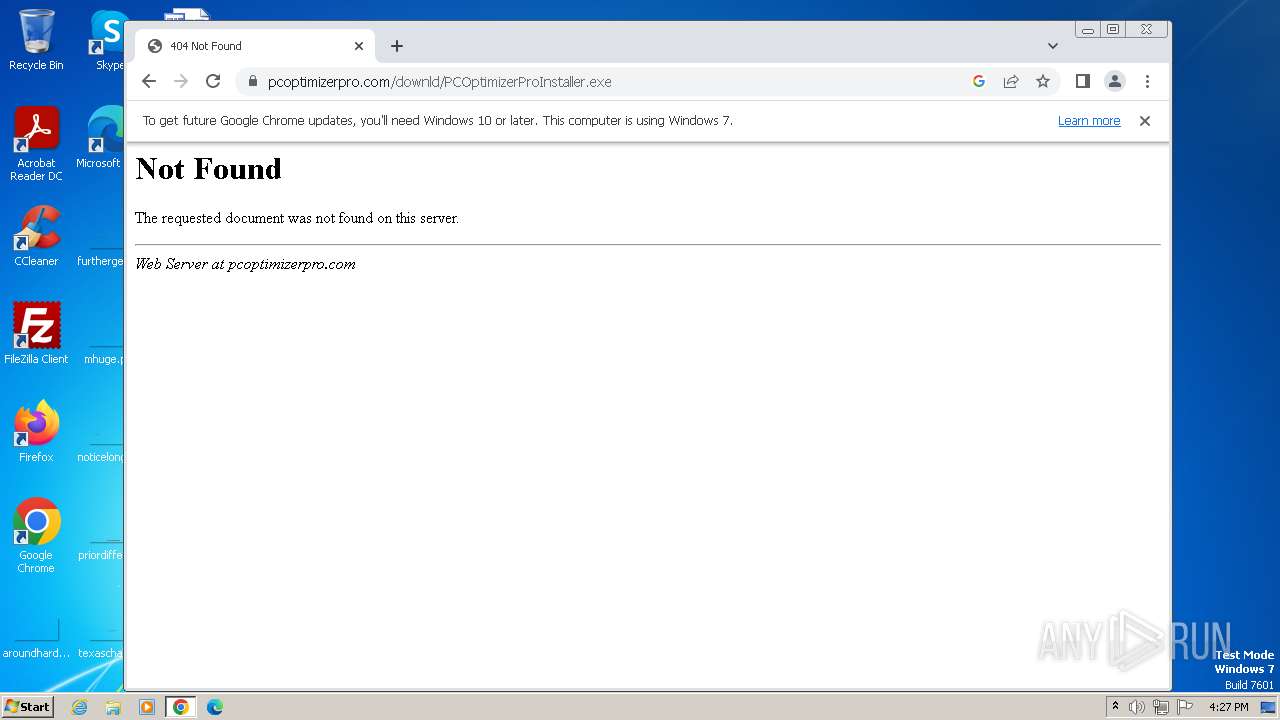Viewport: 1280px width, 720px height.
Task: Click the Chrome taskbar button
Action: coord(181,707)
